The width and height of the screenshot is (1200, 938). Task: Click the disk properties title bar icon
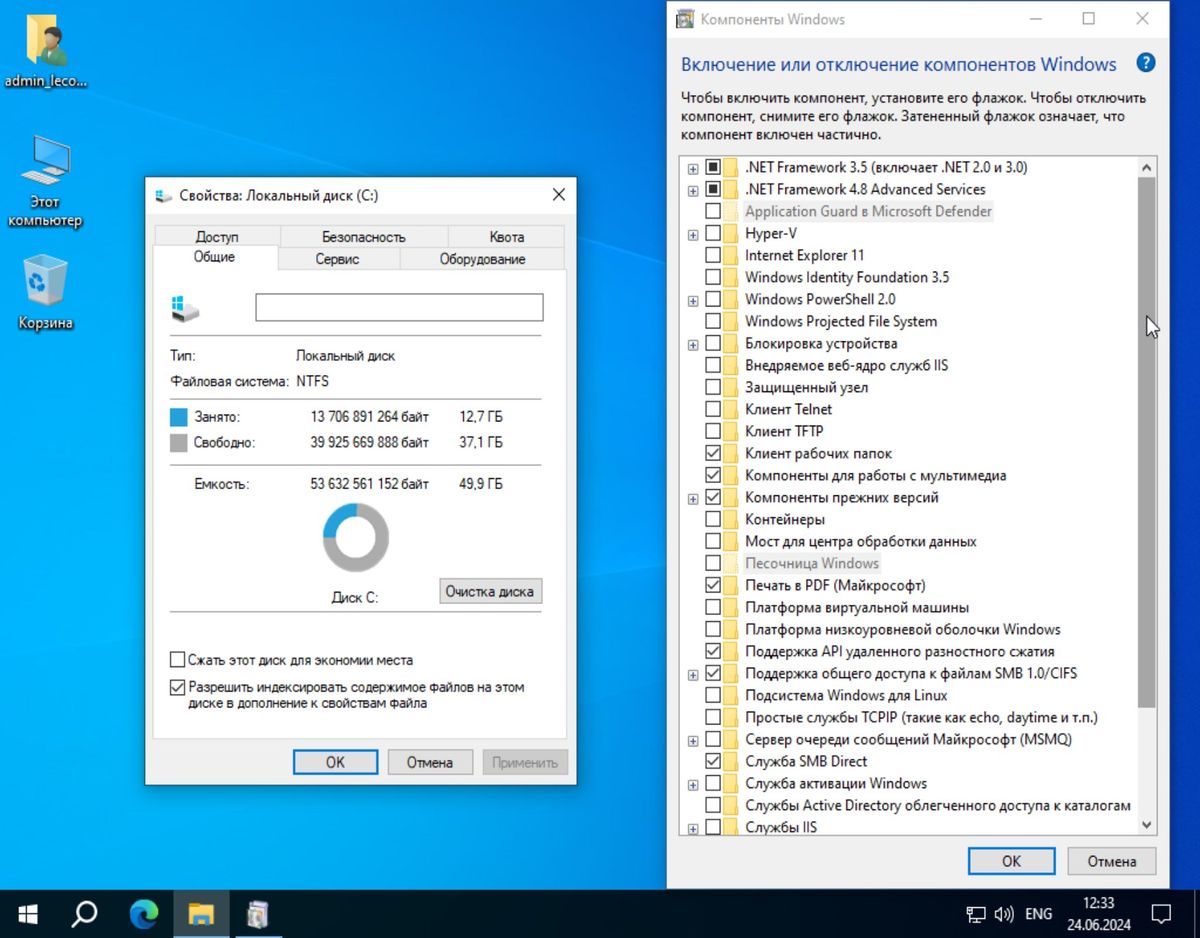163,196
